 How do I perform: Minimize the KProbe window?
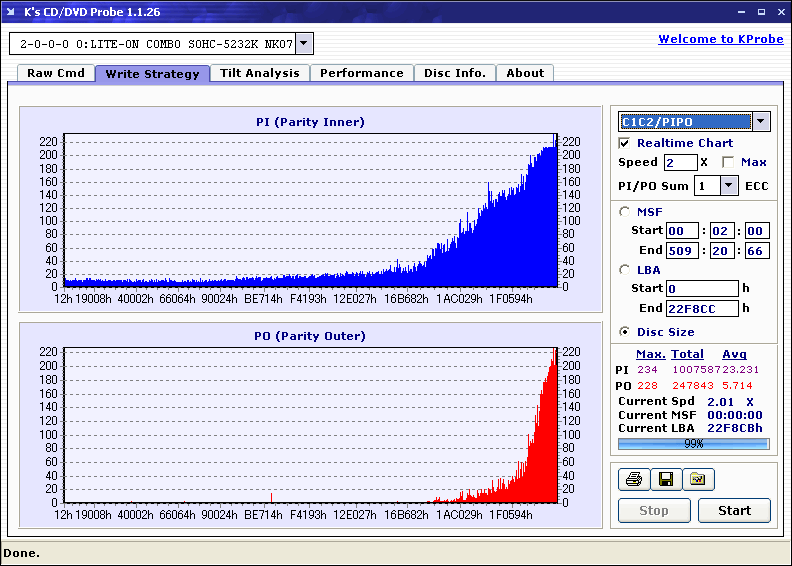(x=741, y=12)
